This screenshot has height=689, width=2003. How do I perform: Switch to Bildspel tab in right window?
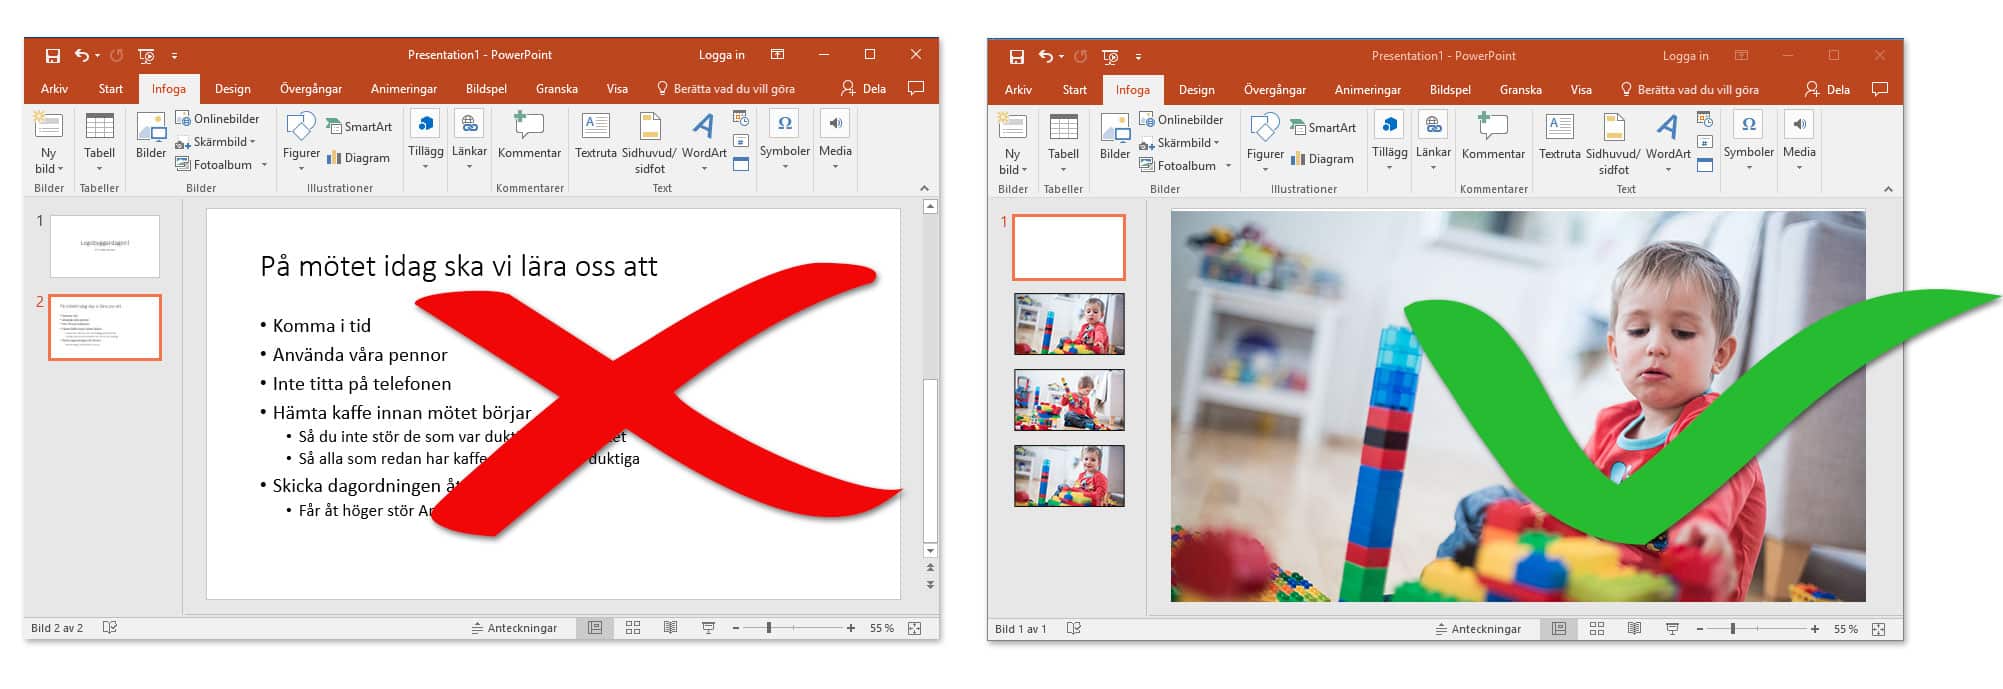point(1449,90)
